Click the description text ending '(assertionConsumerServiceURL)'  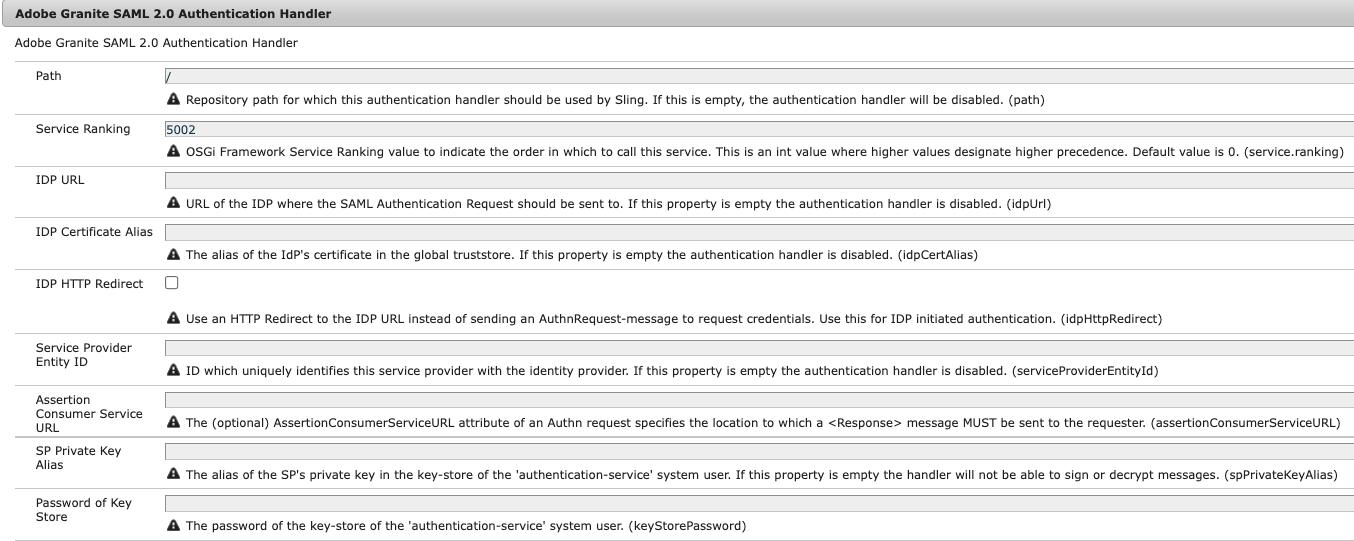pos(763,422)
